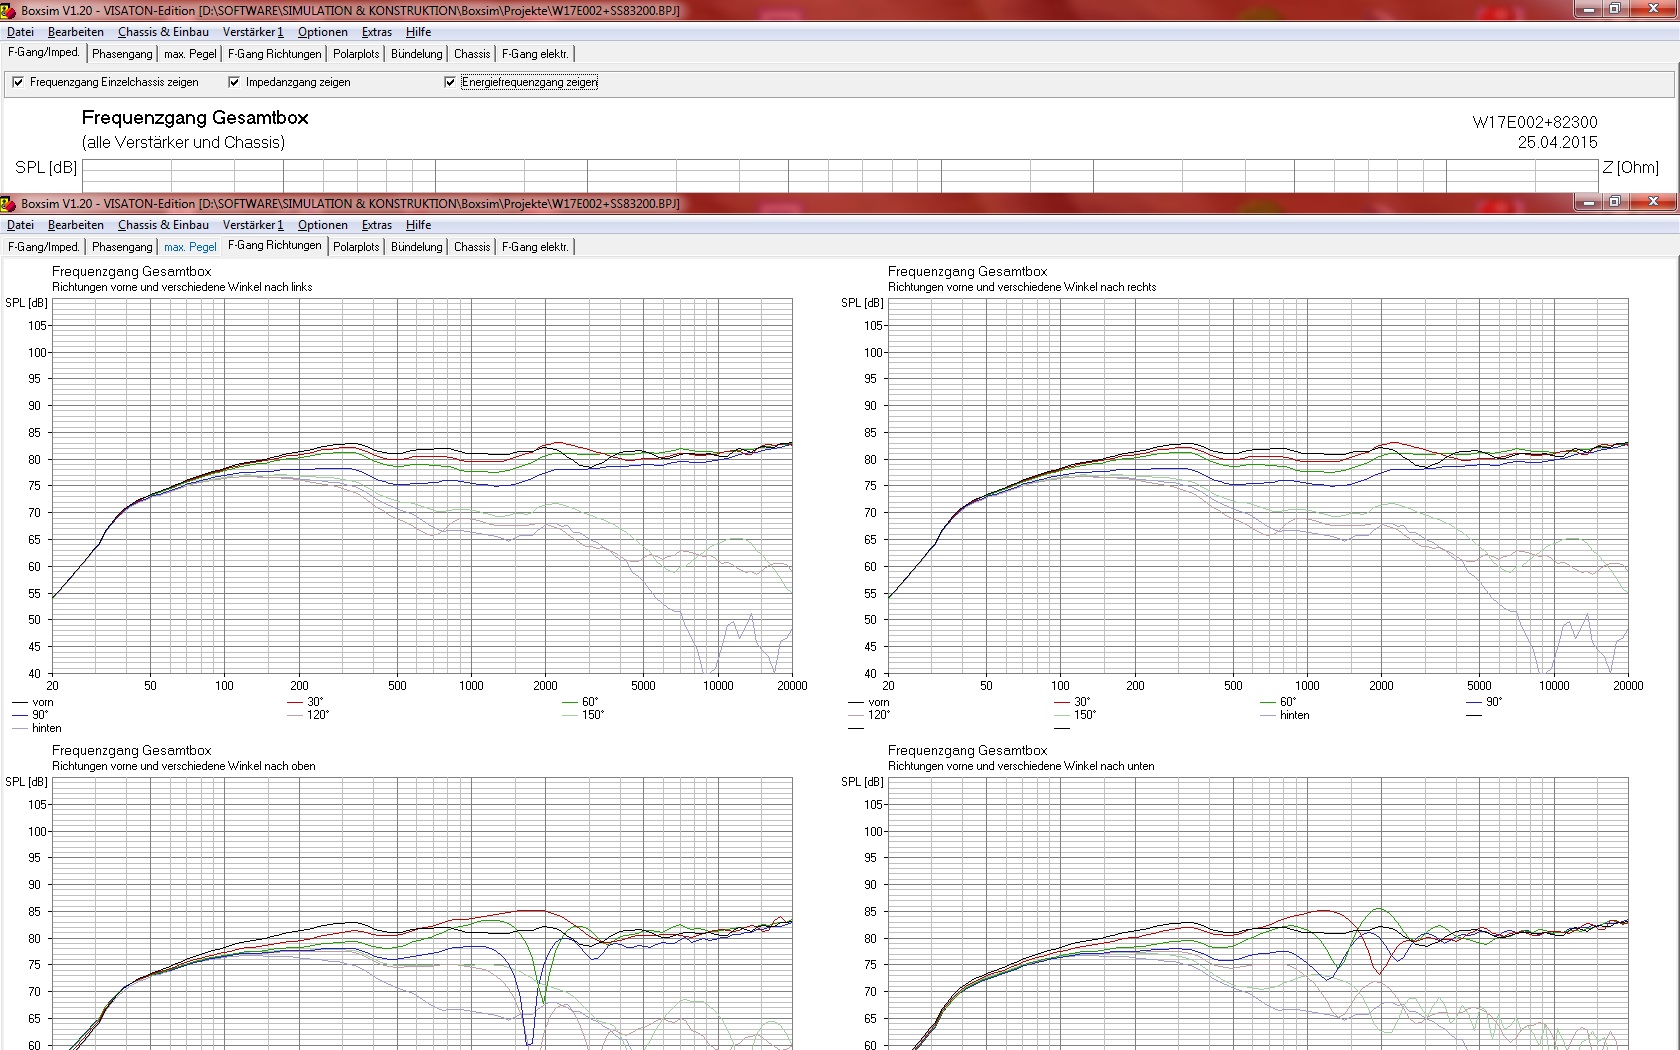Minimize the upper Boxsim window

click(x=1589, y=9)
